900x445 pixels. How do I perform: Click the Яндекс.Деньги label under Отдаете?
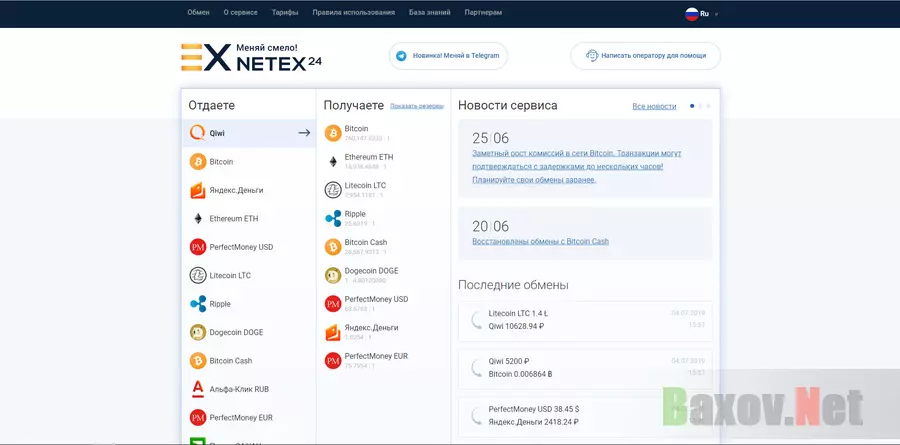(236, 190)
